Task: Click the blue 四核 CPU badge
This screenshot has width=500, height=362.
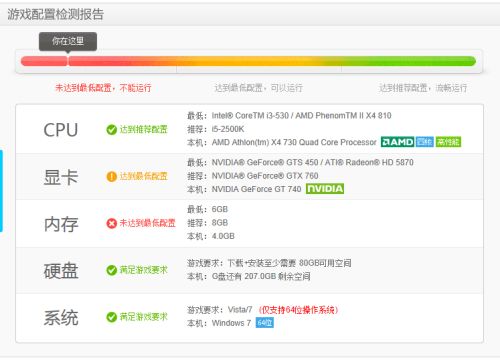Action: tap(425, 142)
